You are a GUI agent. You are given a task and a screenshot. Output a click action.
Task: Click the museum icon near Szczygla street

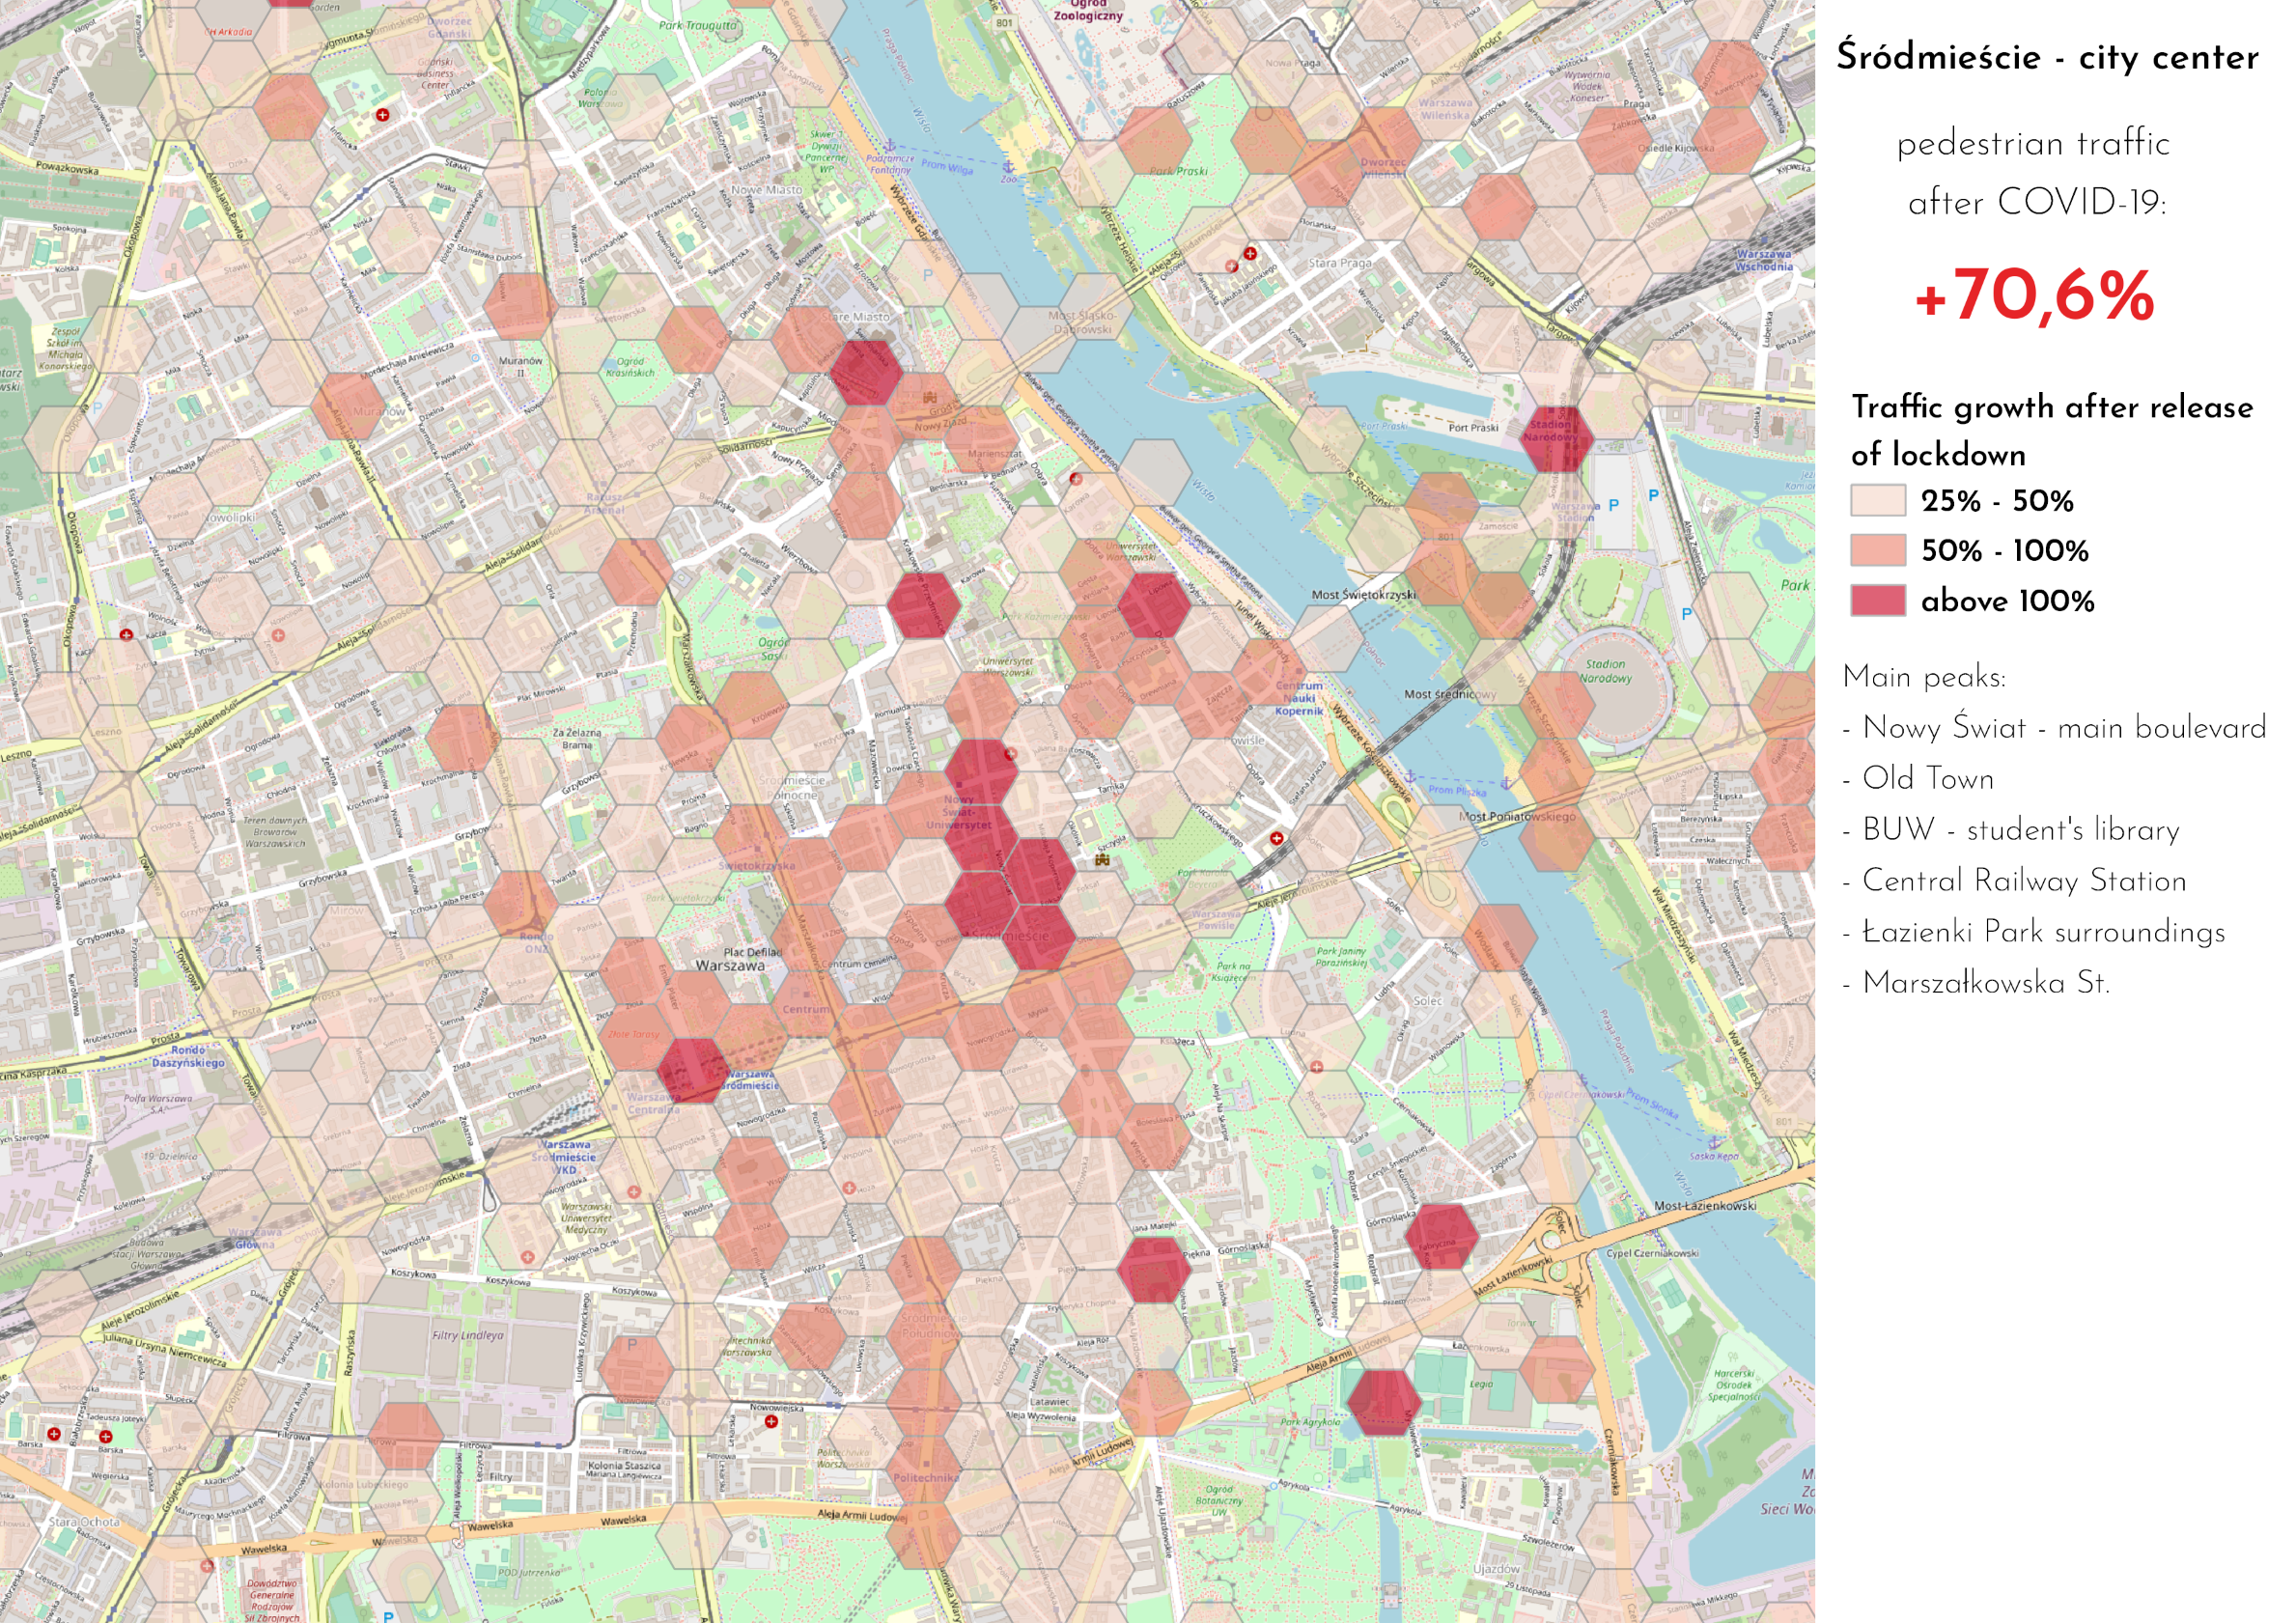click(x=1102, y=858)
